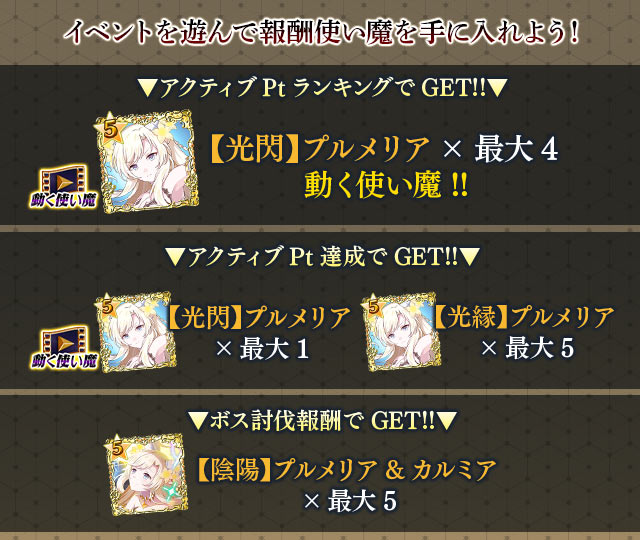Open the 光閃 プルメリア Pt達成 portrait thumbnail
The width and height of the screenshot is (640, 540).
coord(135,331)
